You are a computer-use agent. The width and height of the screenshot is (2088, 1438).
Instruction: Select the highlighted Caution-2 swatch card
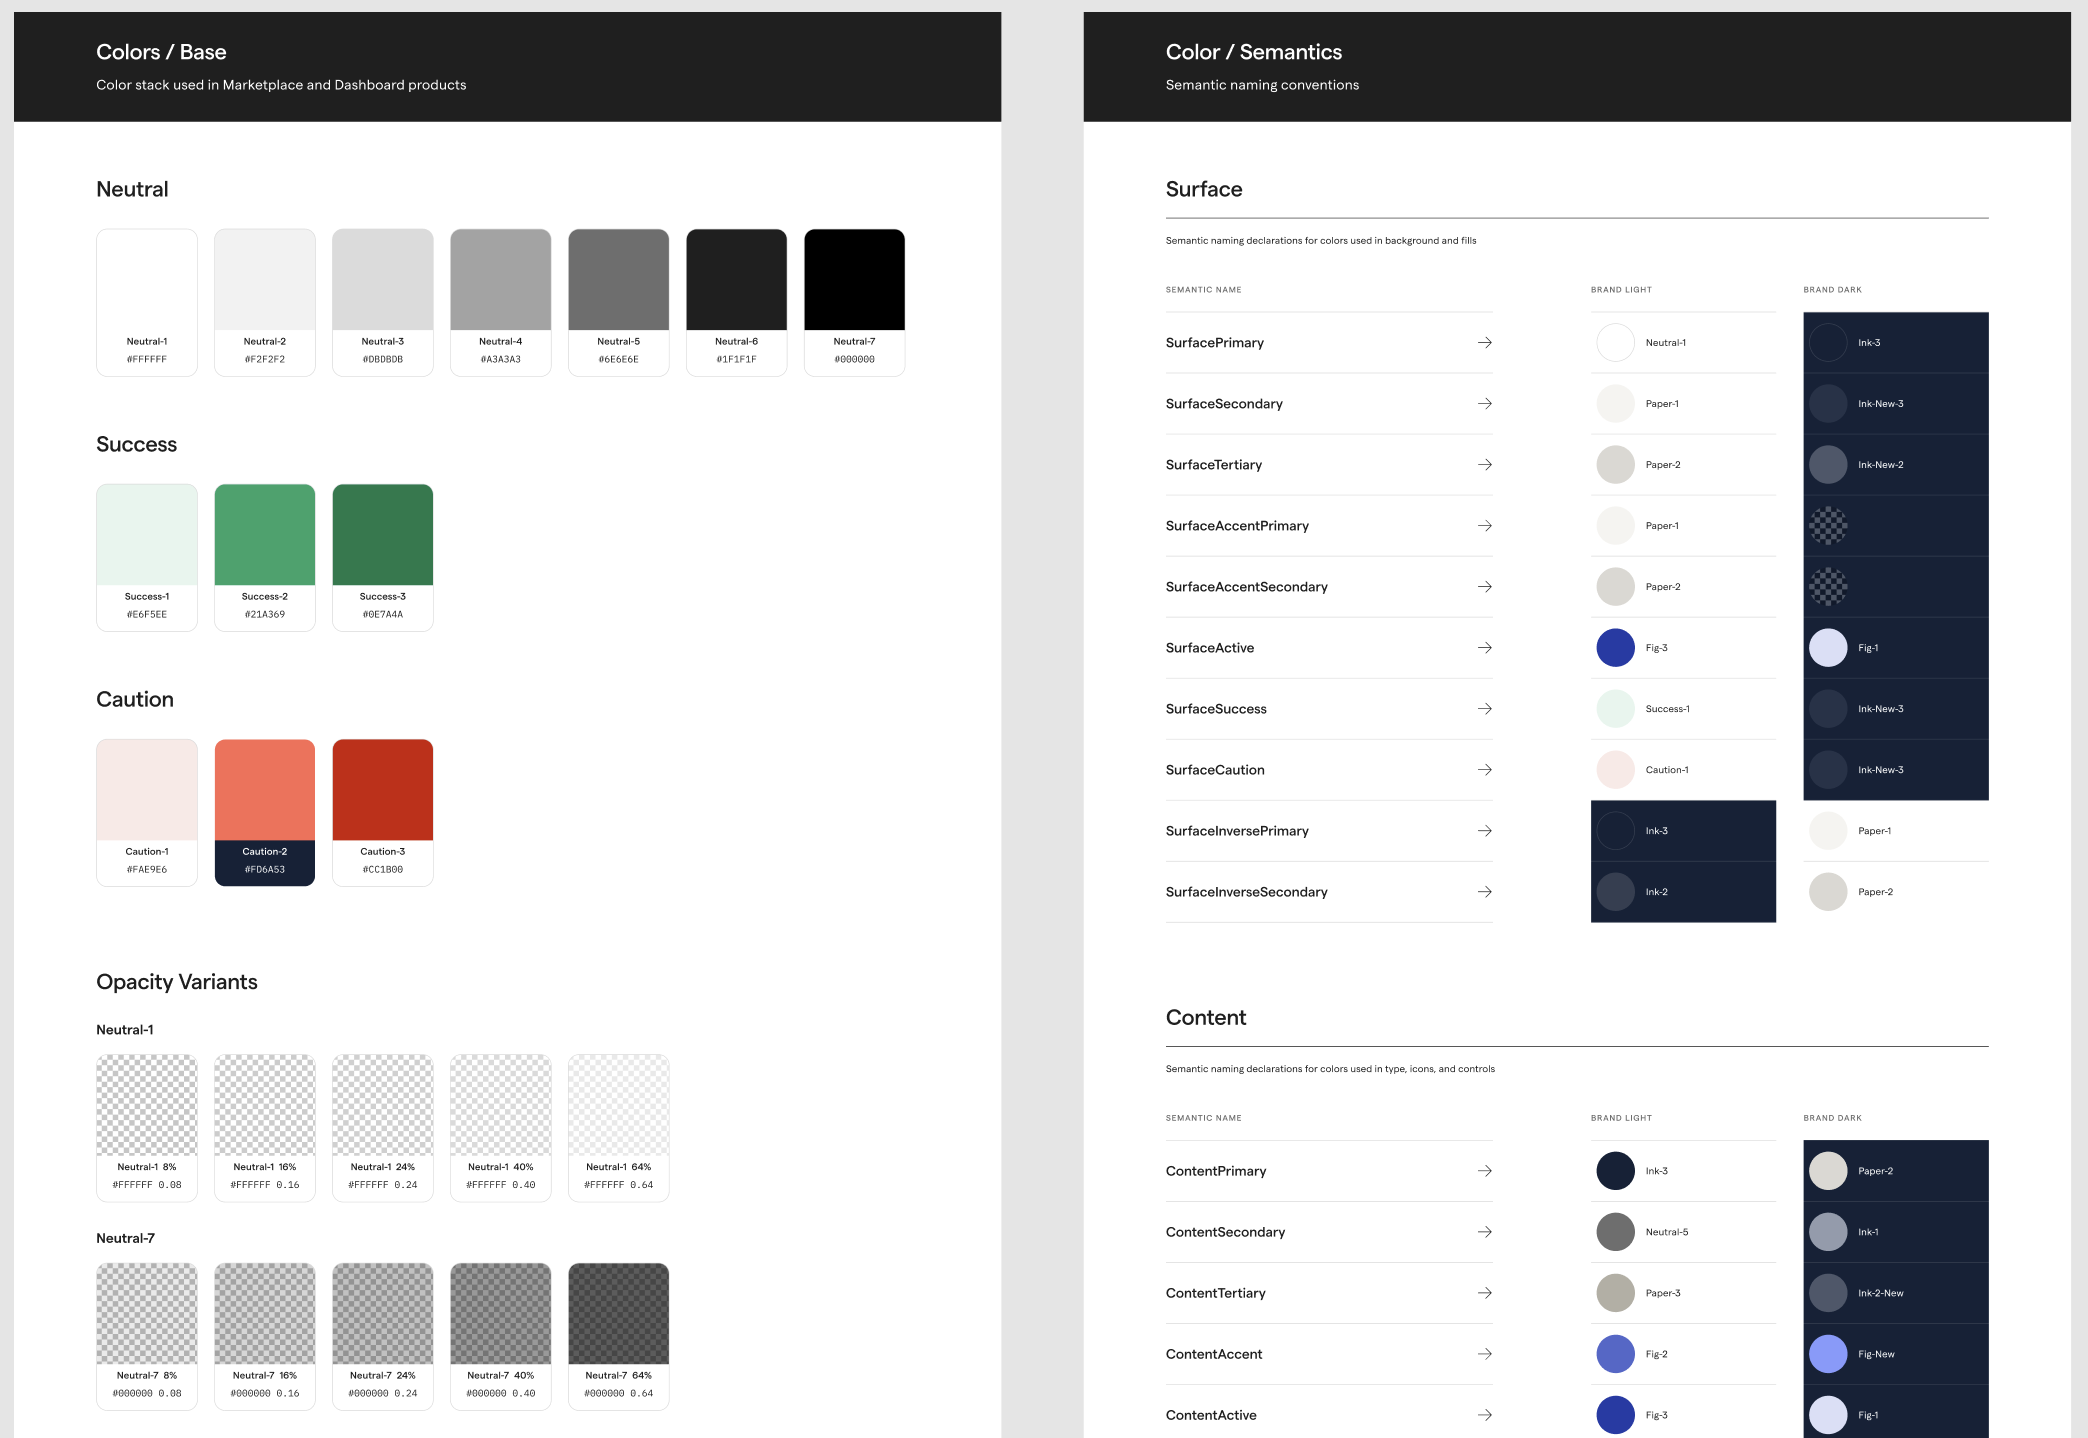264,812
